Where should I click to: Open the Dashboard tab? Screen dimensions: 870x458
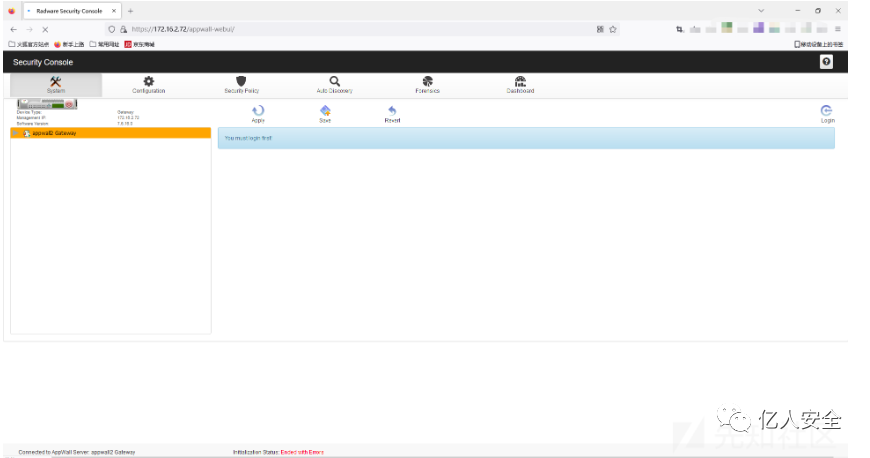(520, 85)
